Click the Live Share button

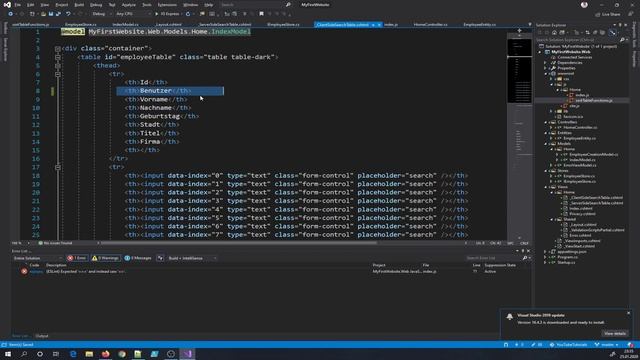[608, 14]
